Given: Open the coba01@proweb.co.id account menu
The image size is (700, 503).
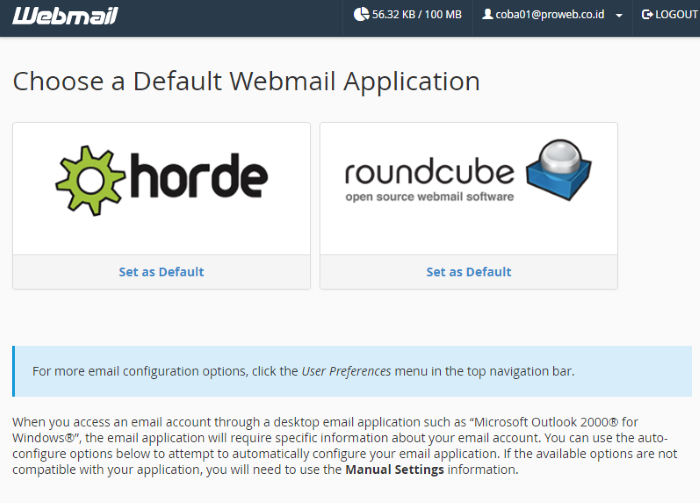Looking at the screenshot, I should point(552,15).
